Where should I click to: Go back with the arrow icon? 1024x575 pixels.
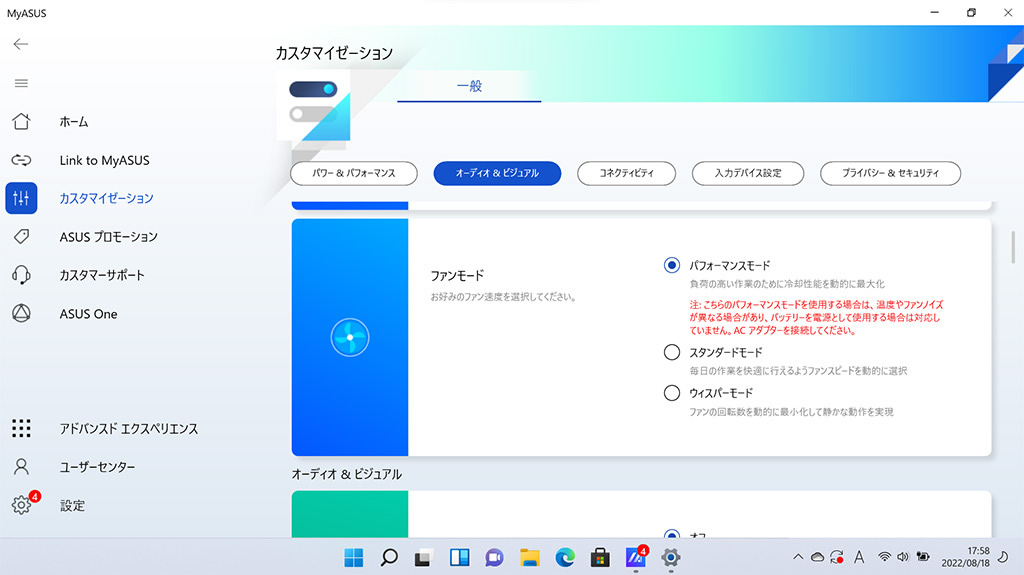pos(21,44)
